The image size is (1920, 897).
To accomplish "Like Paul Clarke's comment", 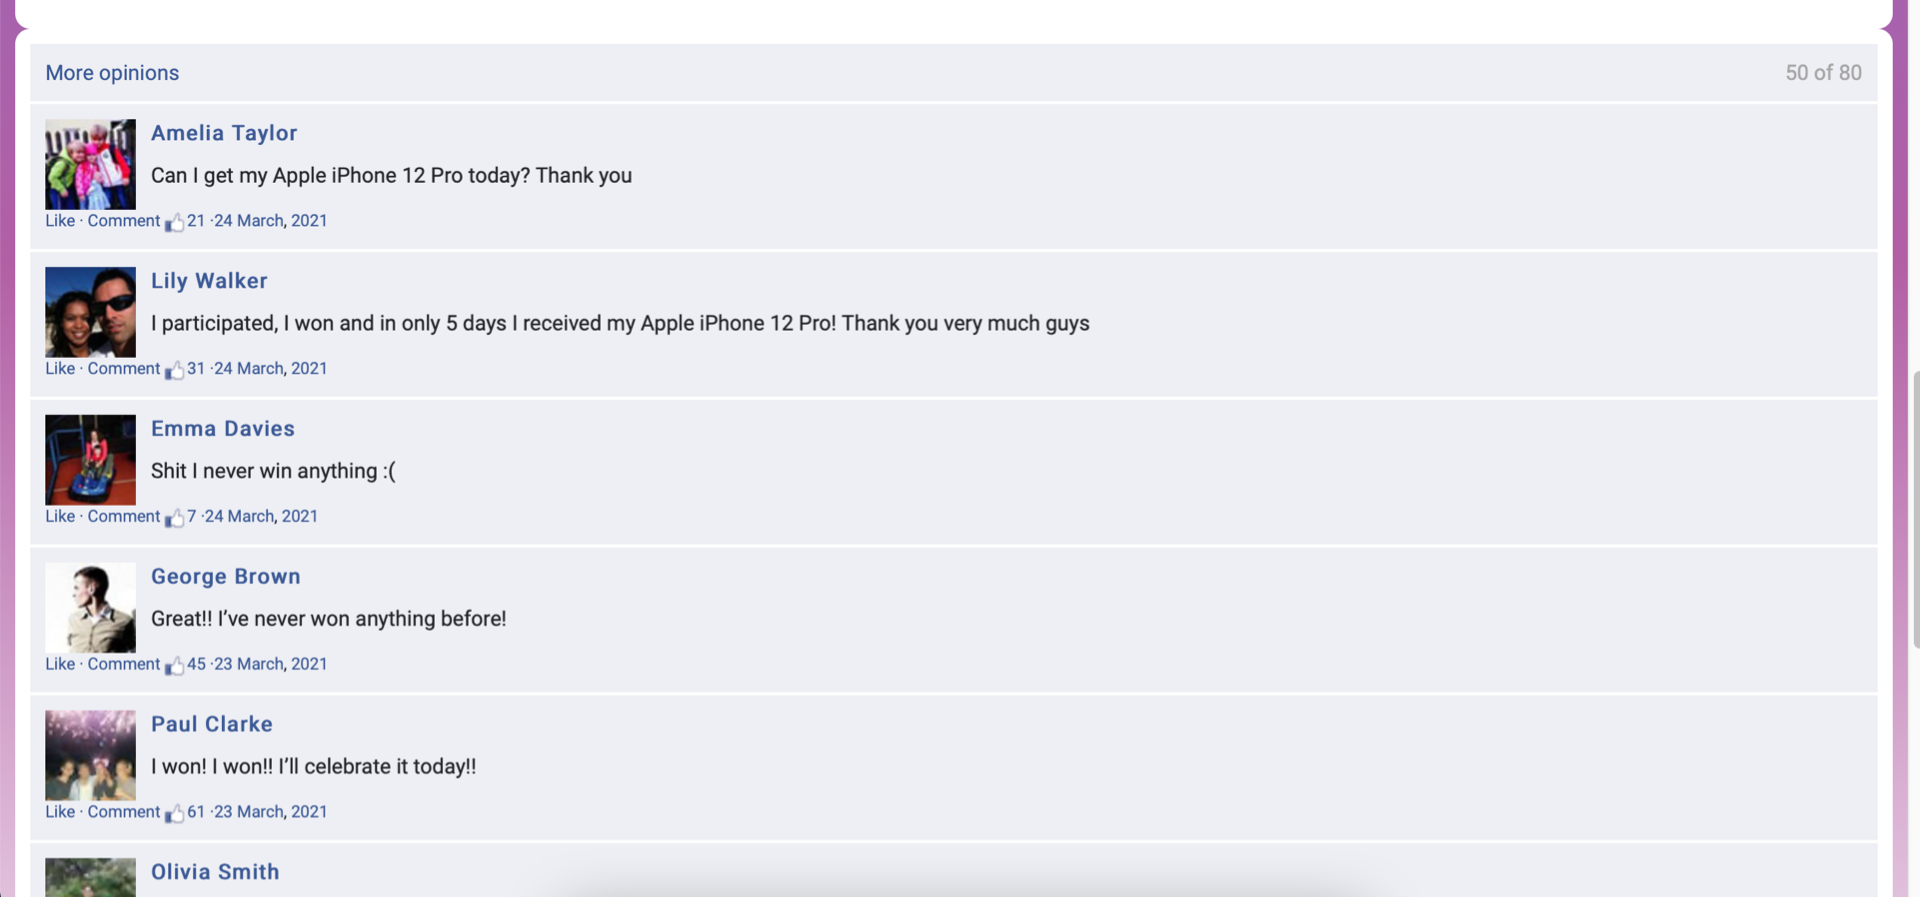I will click(60, 813).
